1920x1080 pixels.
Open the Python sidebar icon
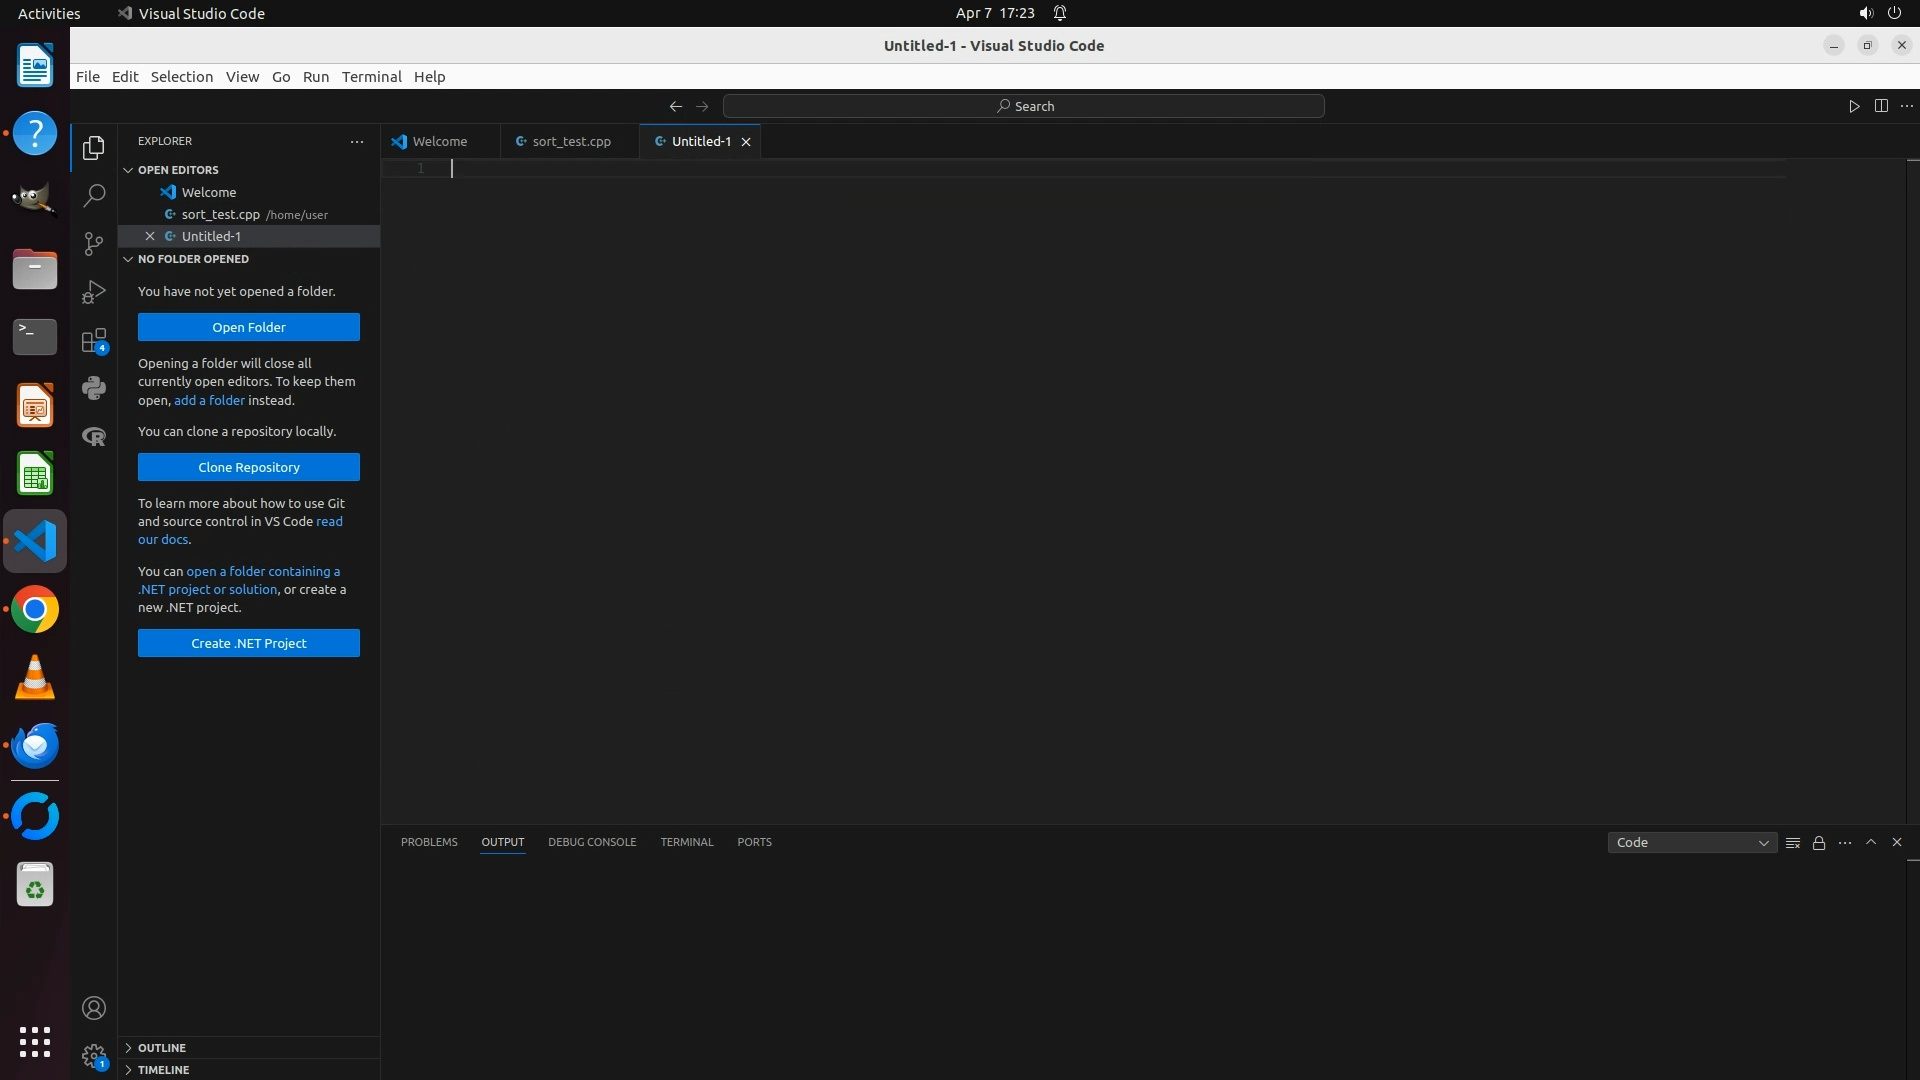click(x=94, y=388)
